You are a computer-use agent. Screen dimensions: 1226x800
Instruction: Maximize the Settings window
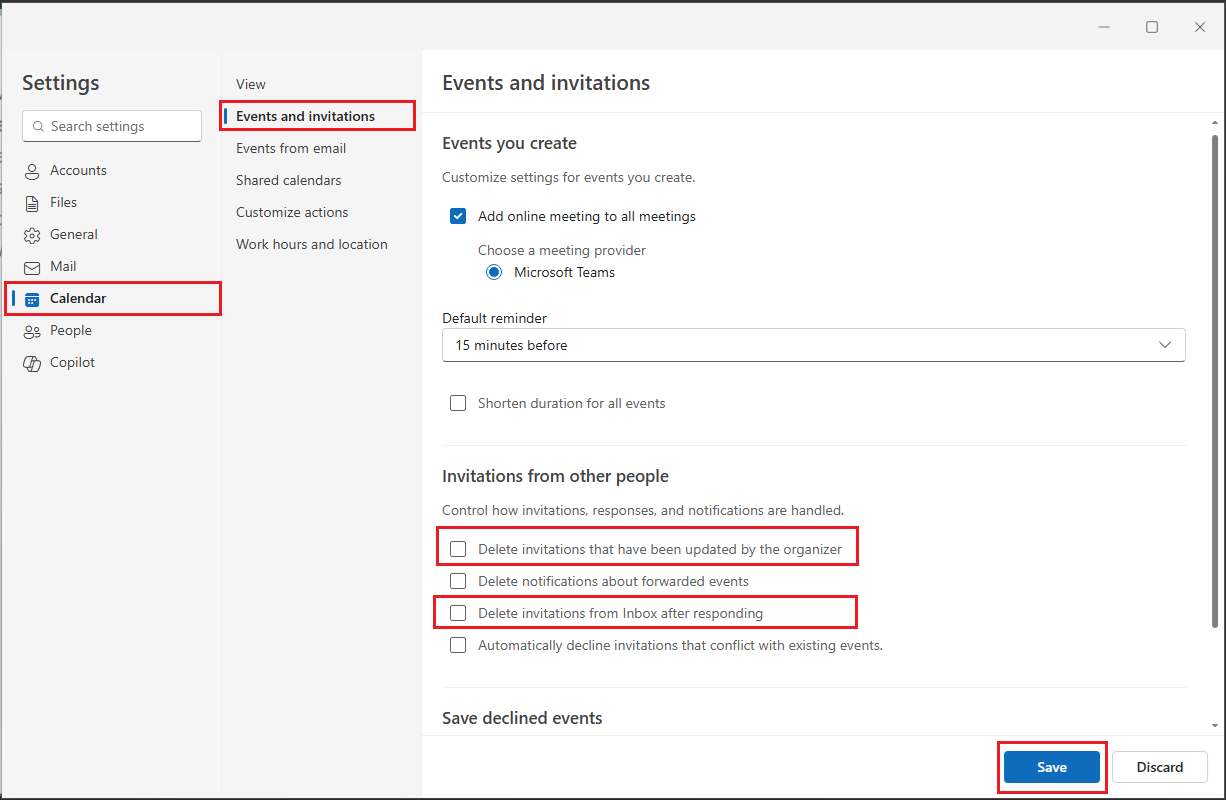pyautogui.click(x=1152, y=27)
